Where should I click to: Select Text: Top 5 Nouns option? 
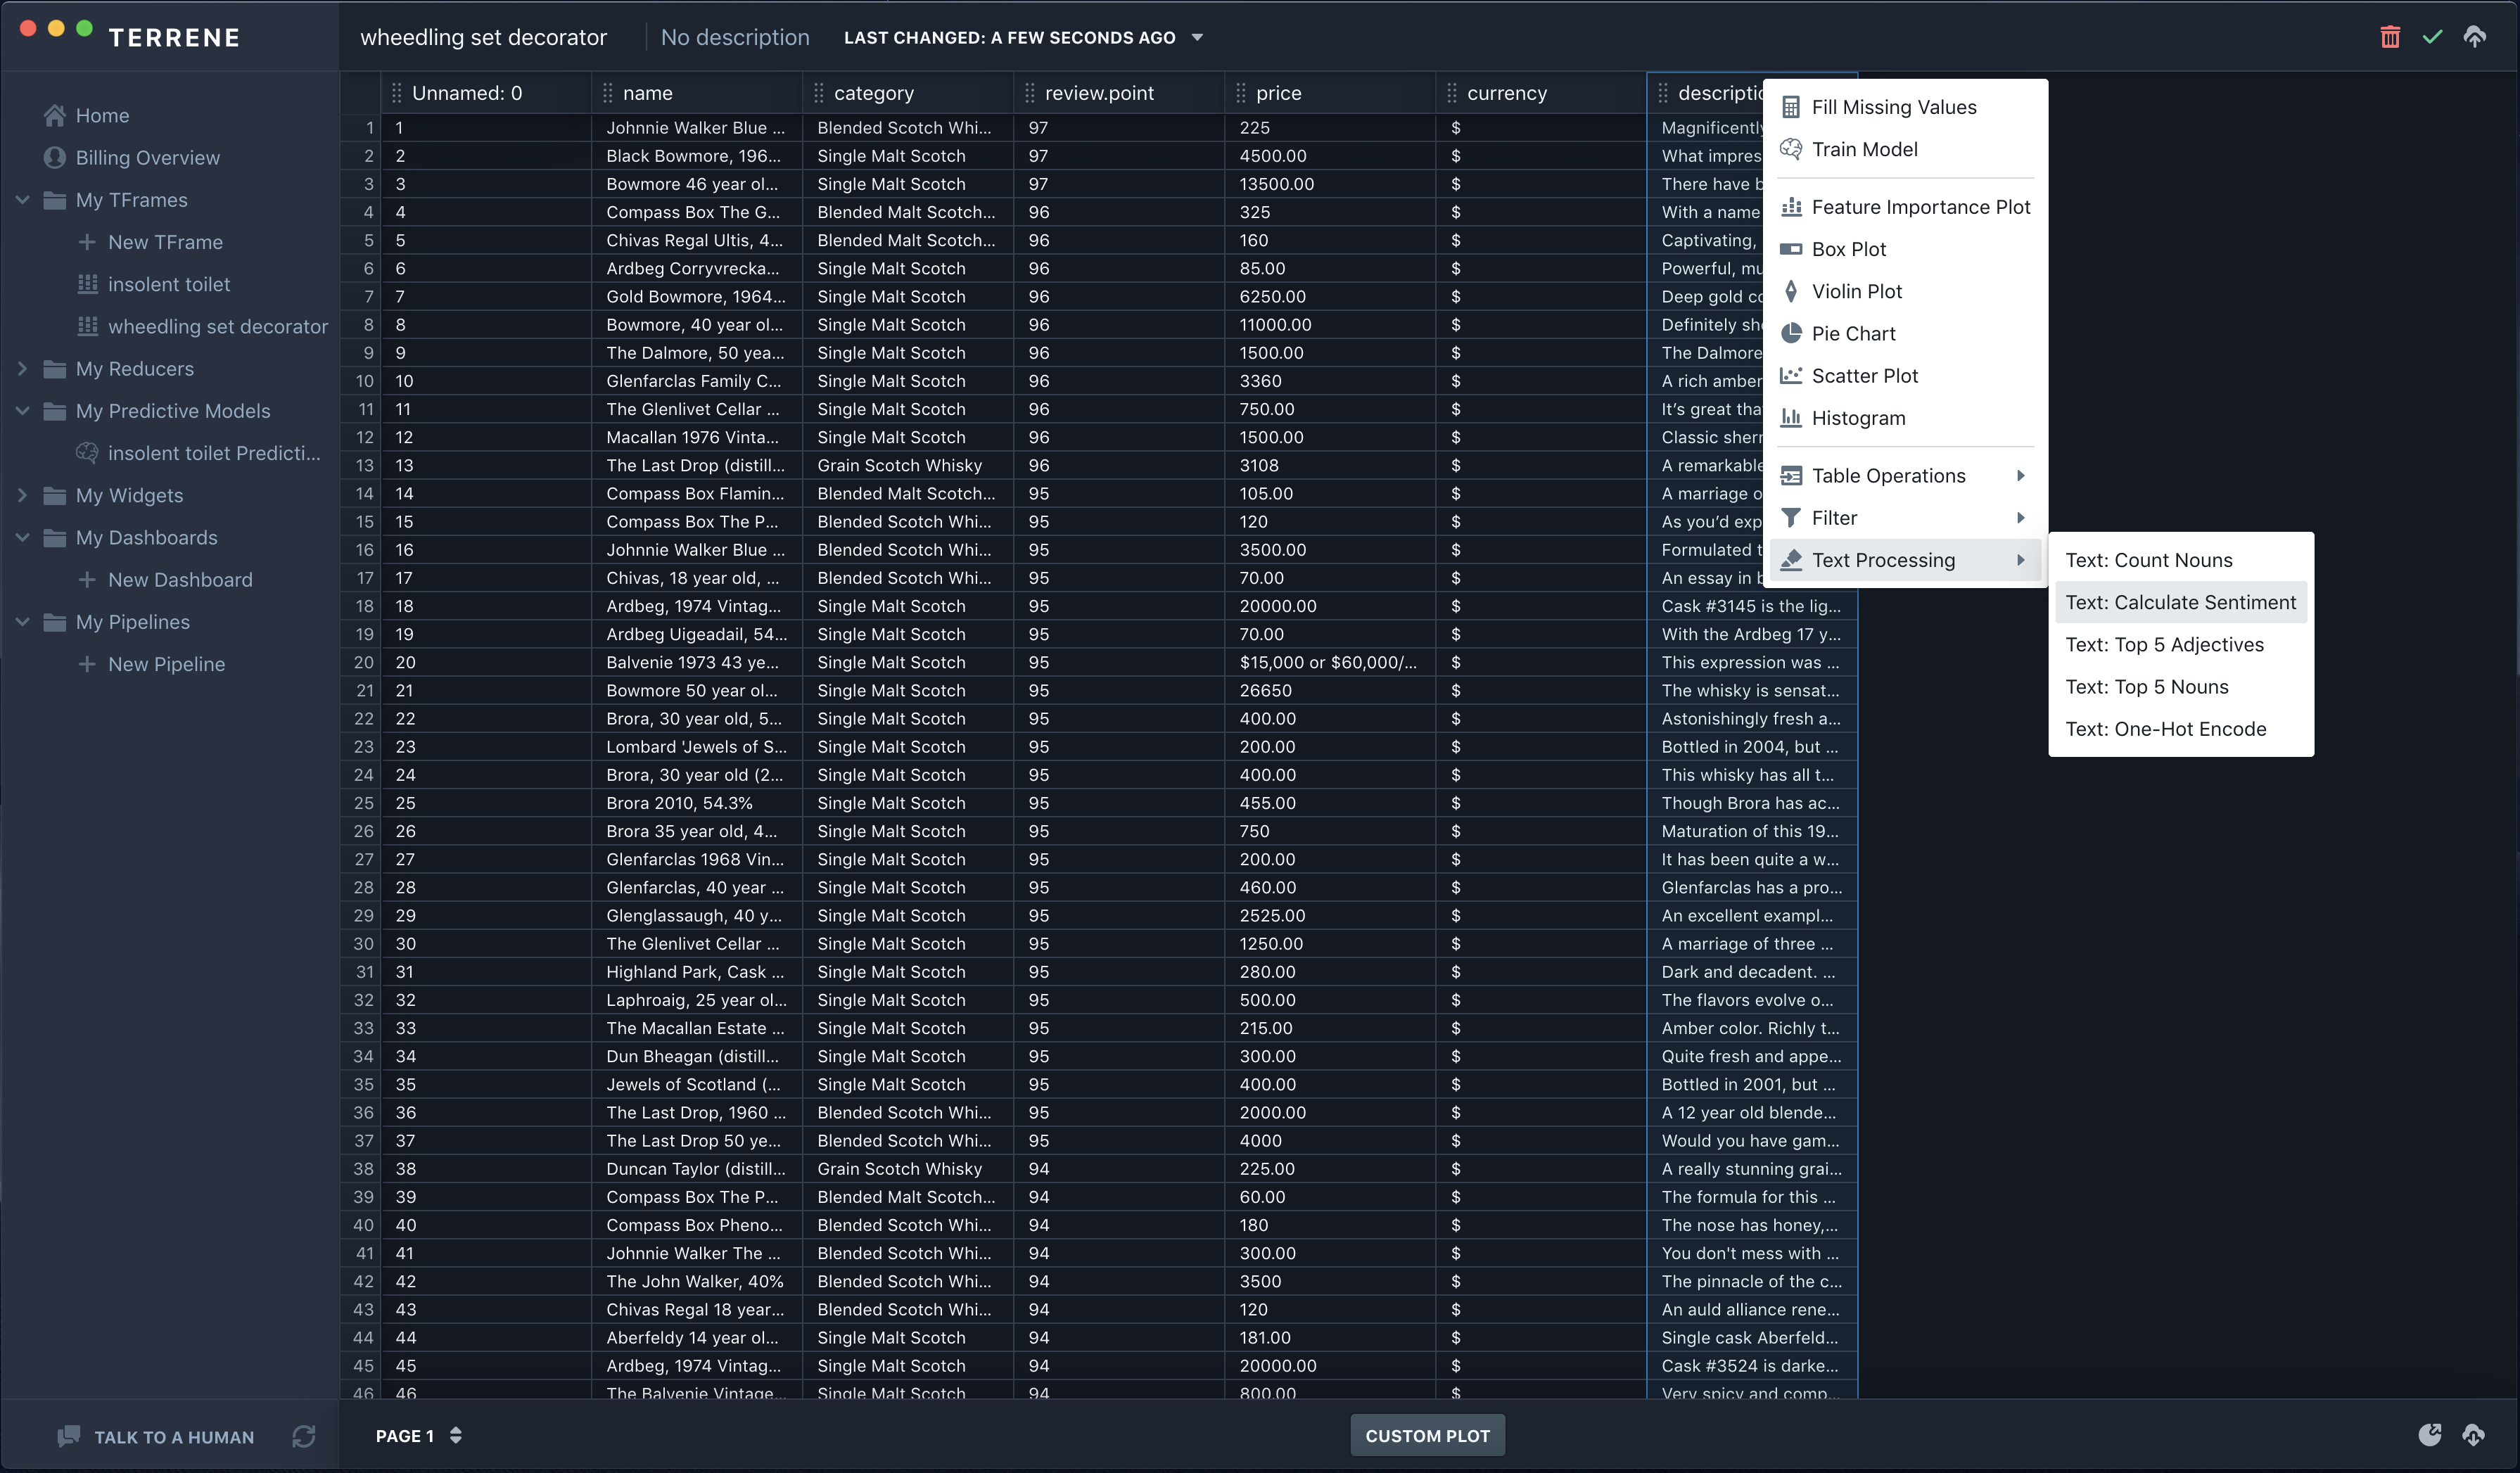click(x=2146, y=687)
